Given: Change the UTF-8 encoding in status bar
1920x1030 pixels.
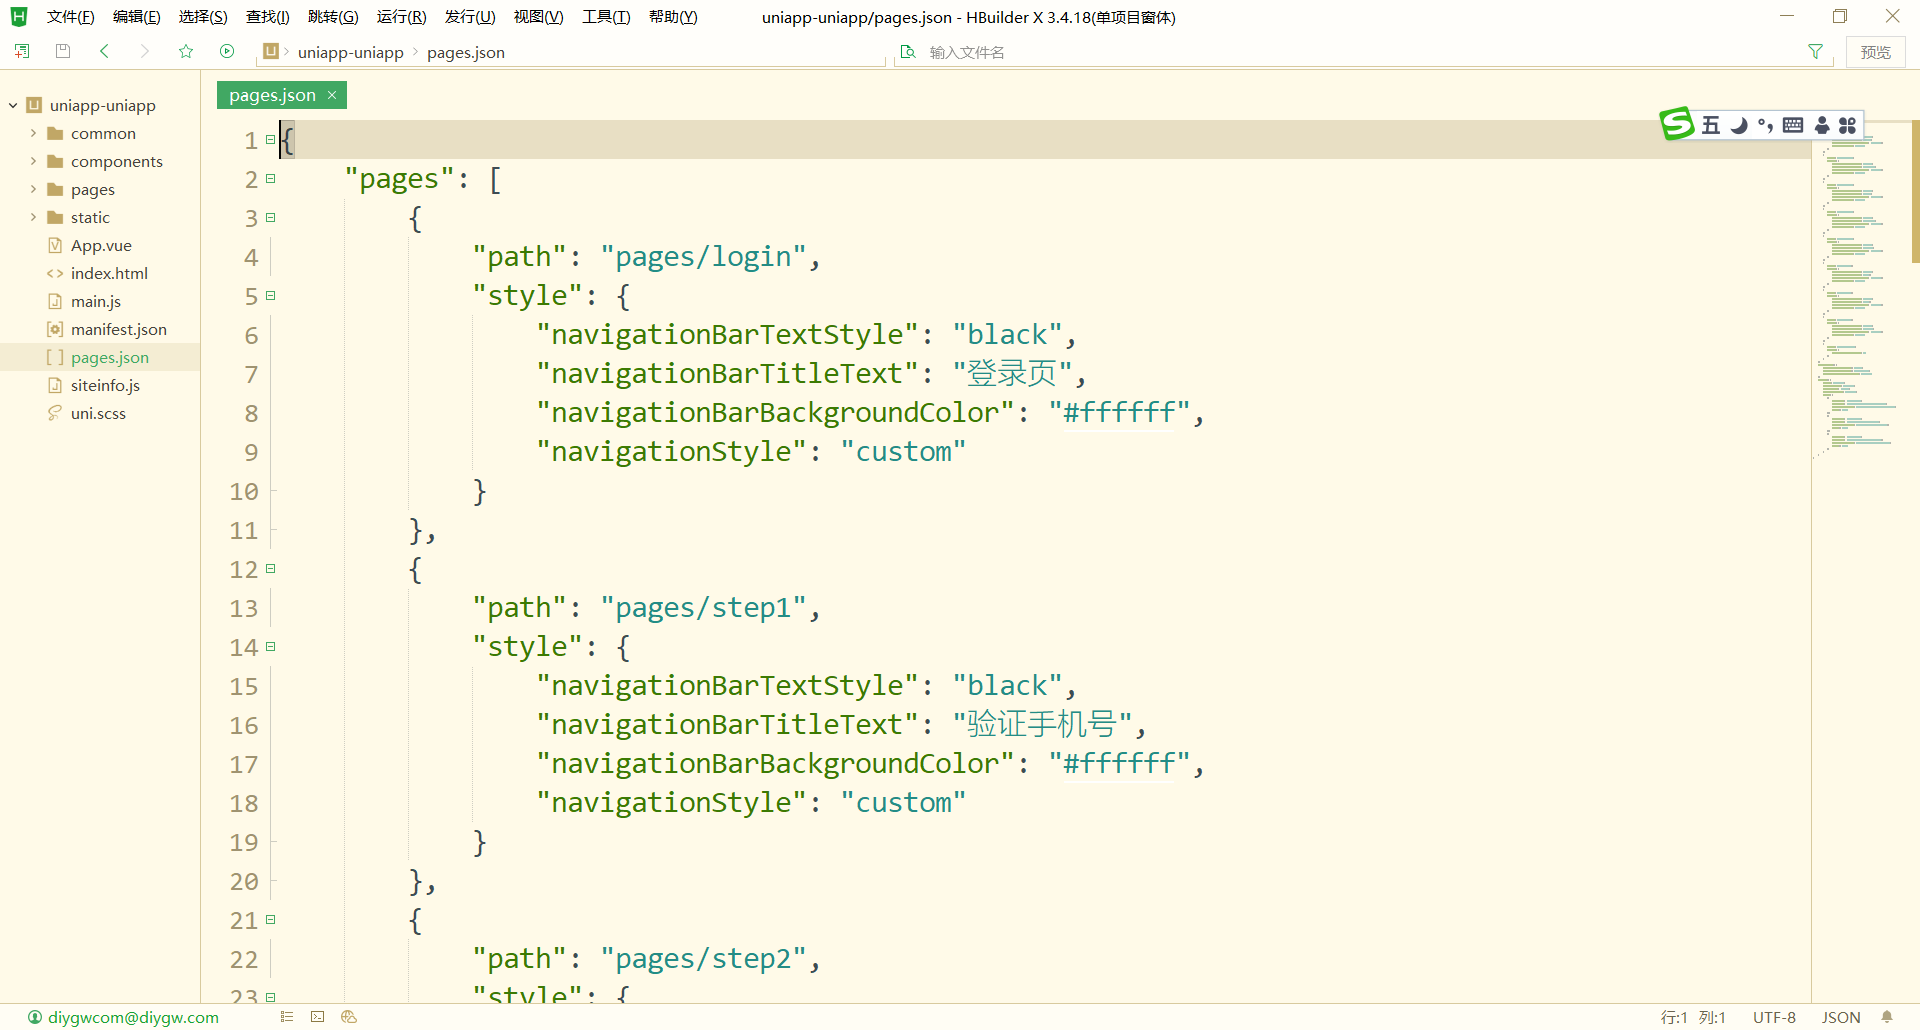Looking at the screenshot, I should click(1774, 1017).
